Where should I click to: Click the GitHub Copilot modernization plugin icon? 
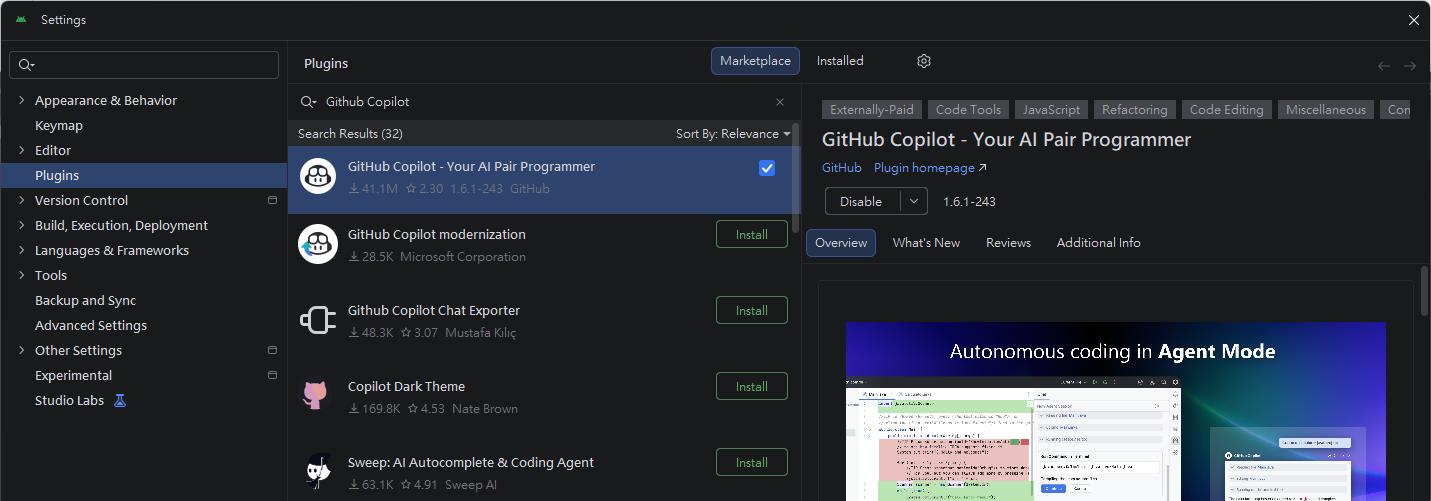[x=318, y=245]
